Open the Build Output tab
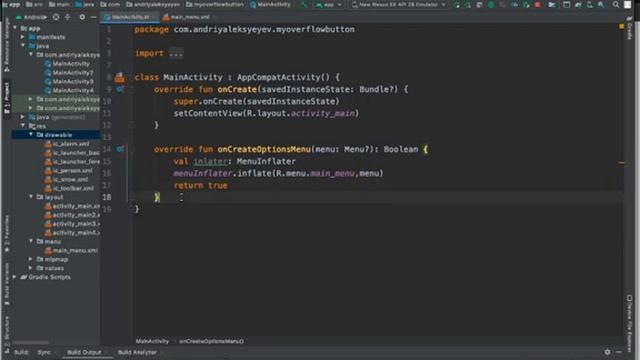The height and width of the screenshot is (360, 640). (x=84, y=352)
